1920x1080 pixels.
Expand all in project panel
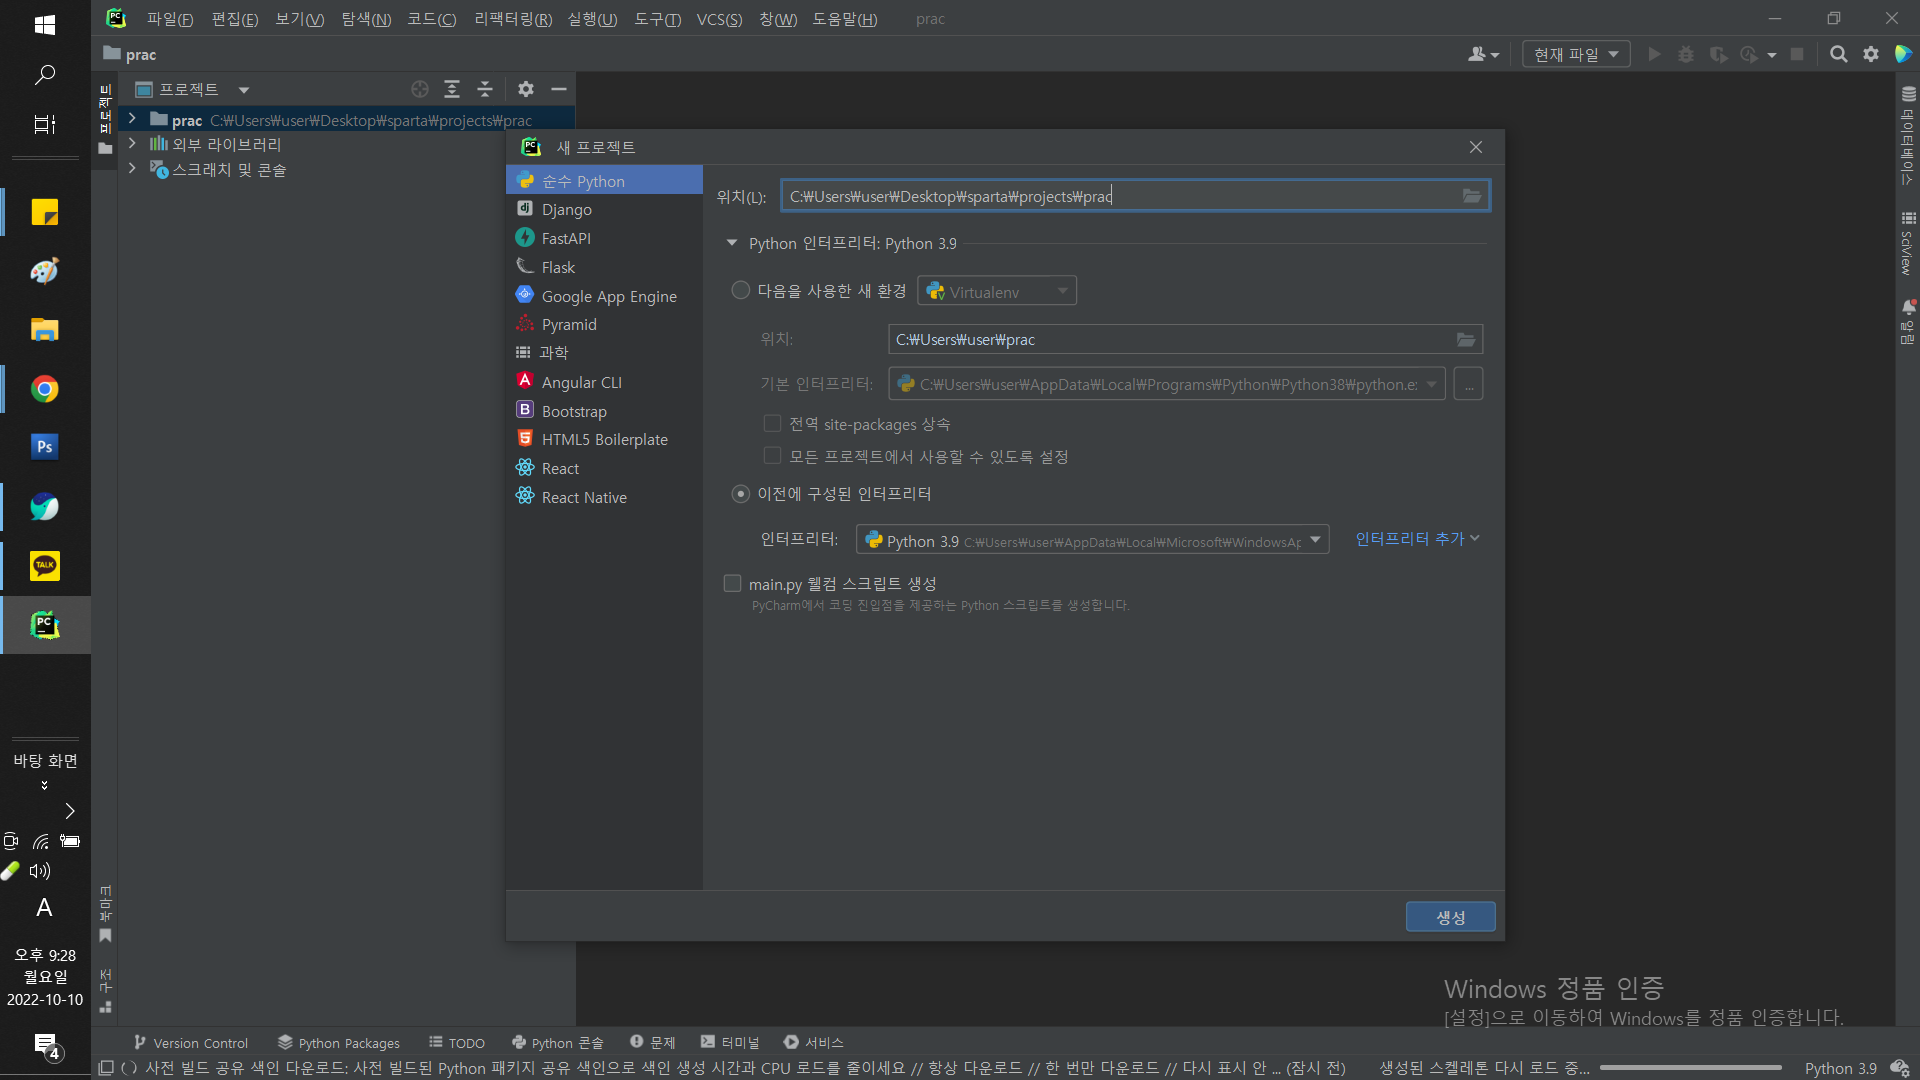click(452, 89)
